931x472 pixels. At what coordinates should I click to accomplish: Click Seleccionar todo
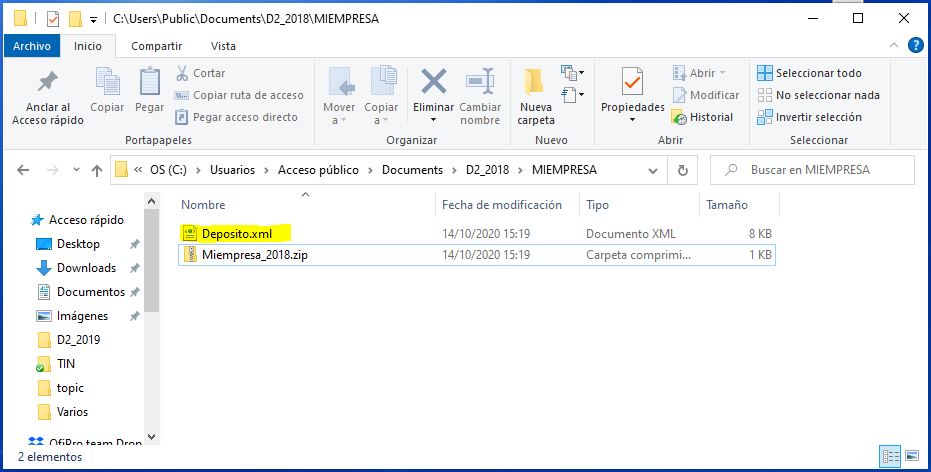coord(809,73)
